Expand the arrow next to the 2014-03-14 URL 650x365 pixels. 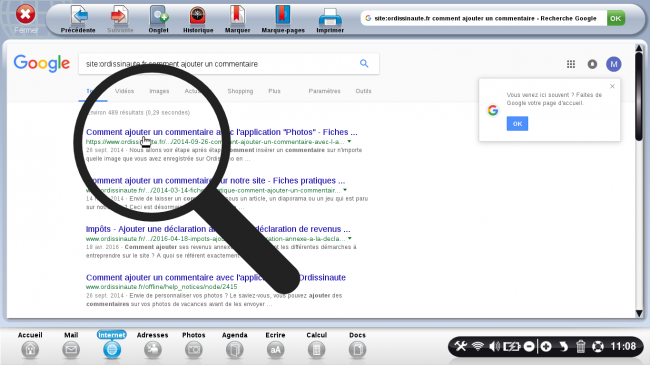point(345,190)
